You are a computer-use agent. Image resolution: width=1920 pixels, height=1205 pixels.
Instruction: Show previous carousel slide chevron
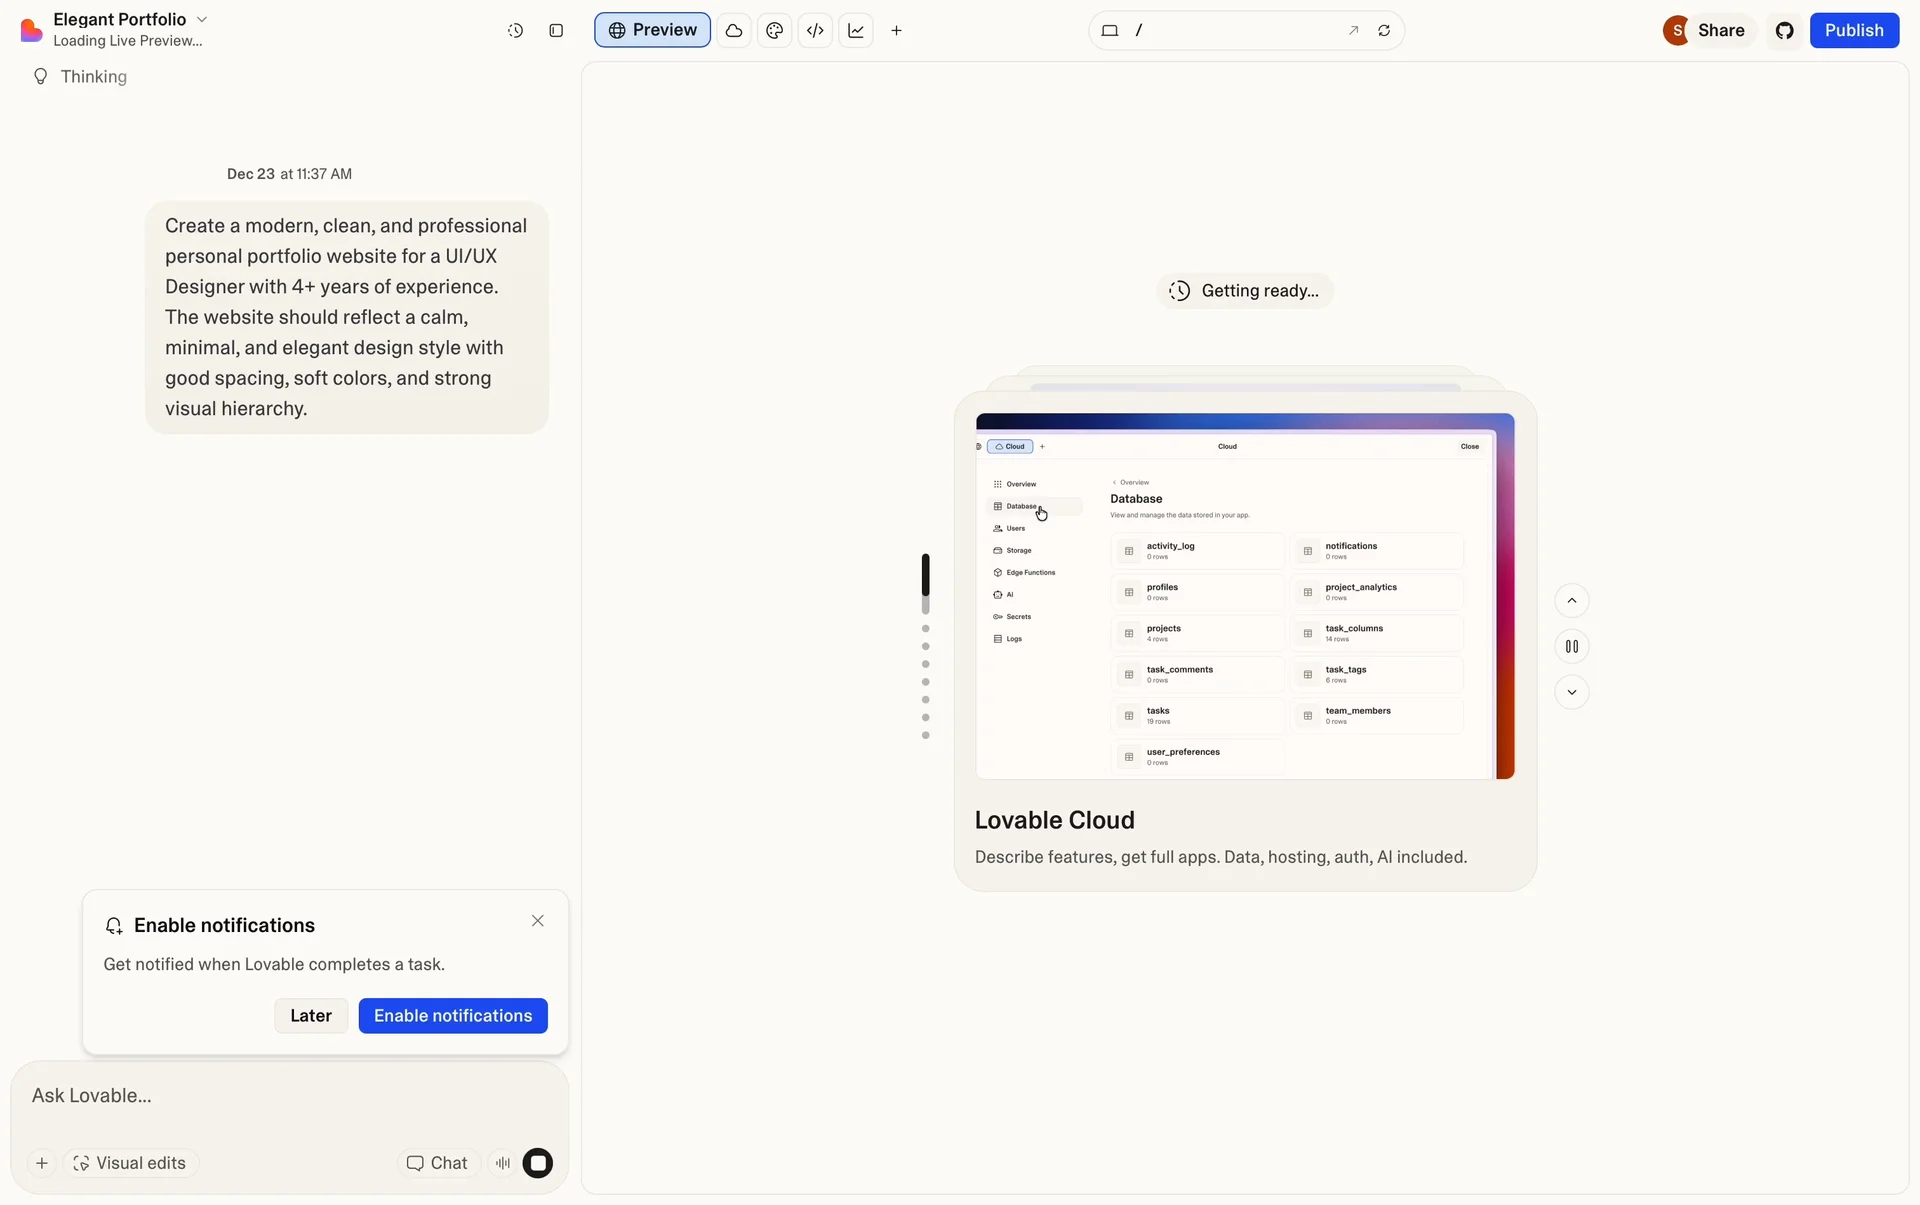(1571, 601)
